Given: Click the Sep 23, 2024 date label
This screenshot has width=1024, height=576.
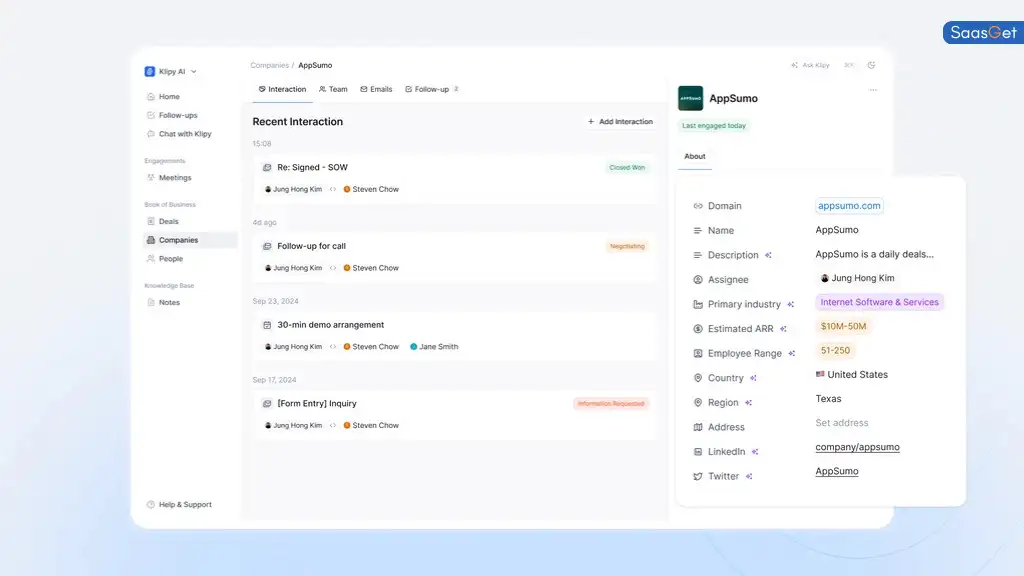Looking at the screenshot, I should (x=276, y=301).
